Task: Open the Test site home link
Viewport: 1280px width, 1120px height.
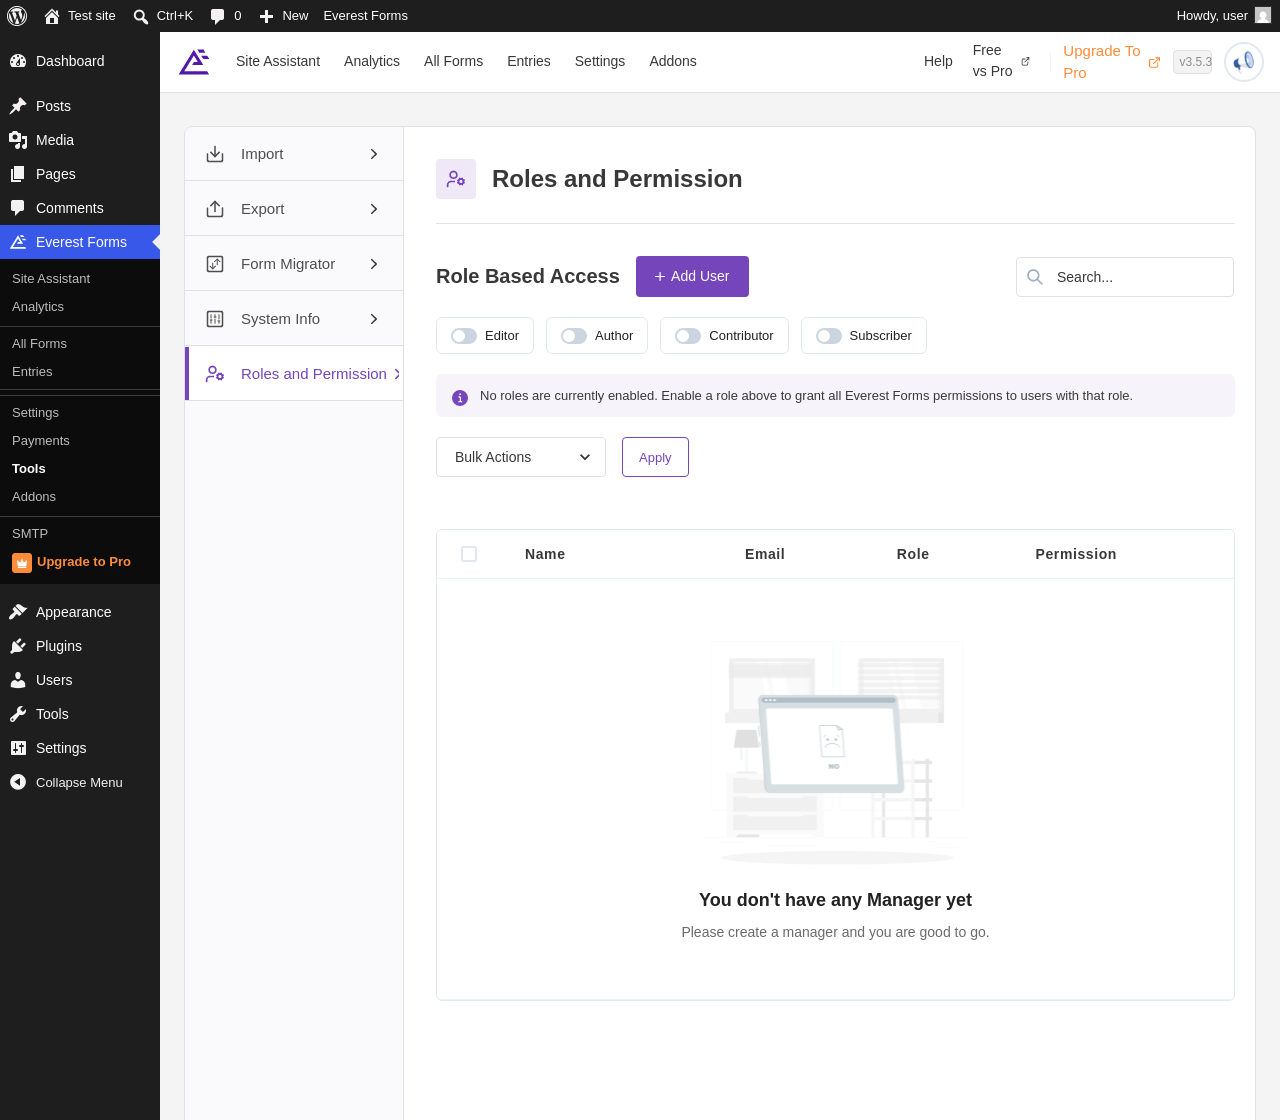Action: pyautogui.click(x=80, y=16)
